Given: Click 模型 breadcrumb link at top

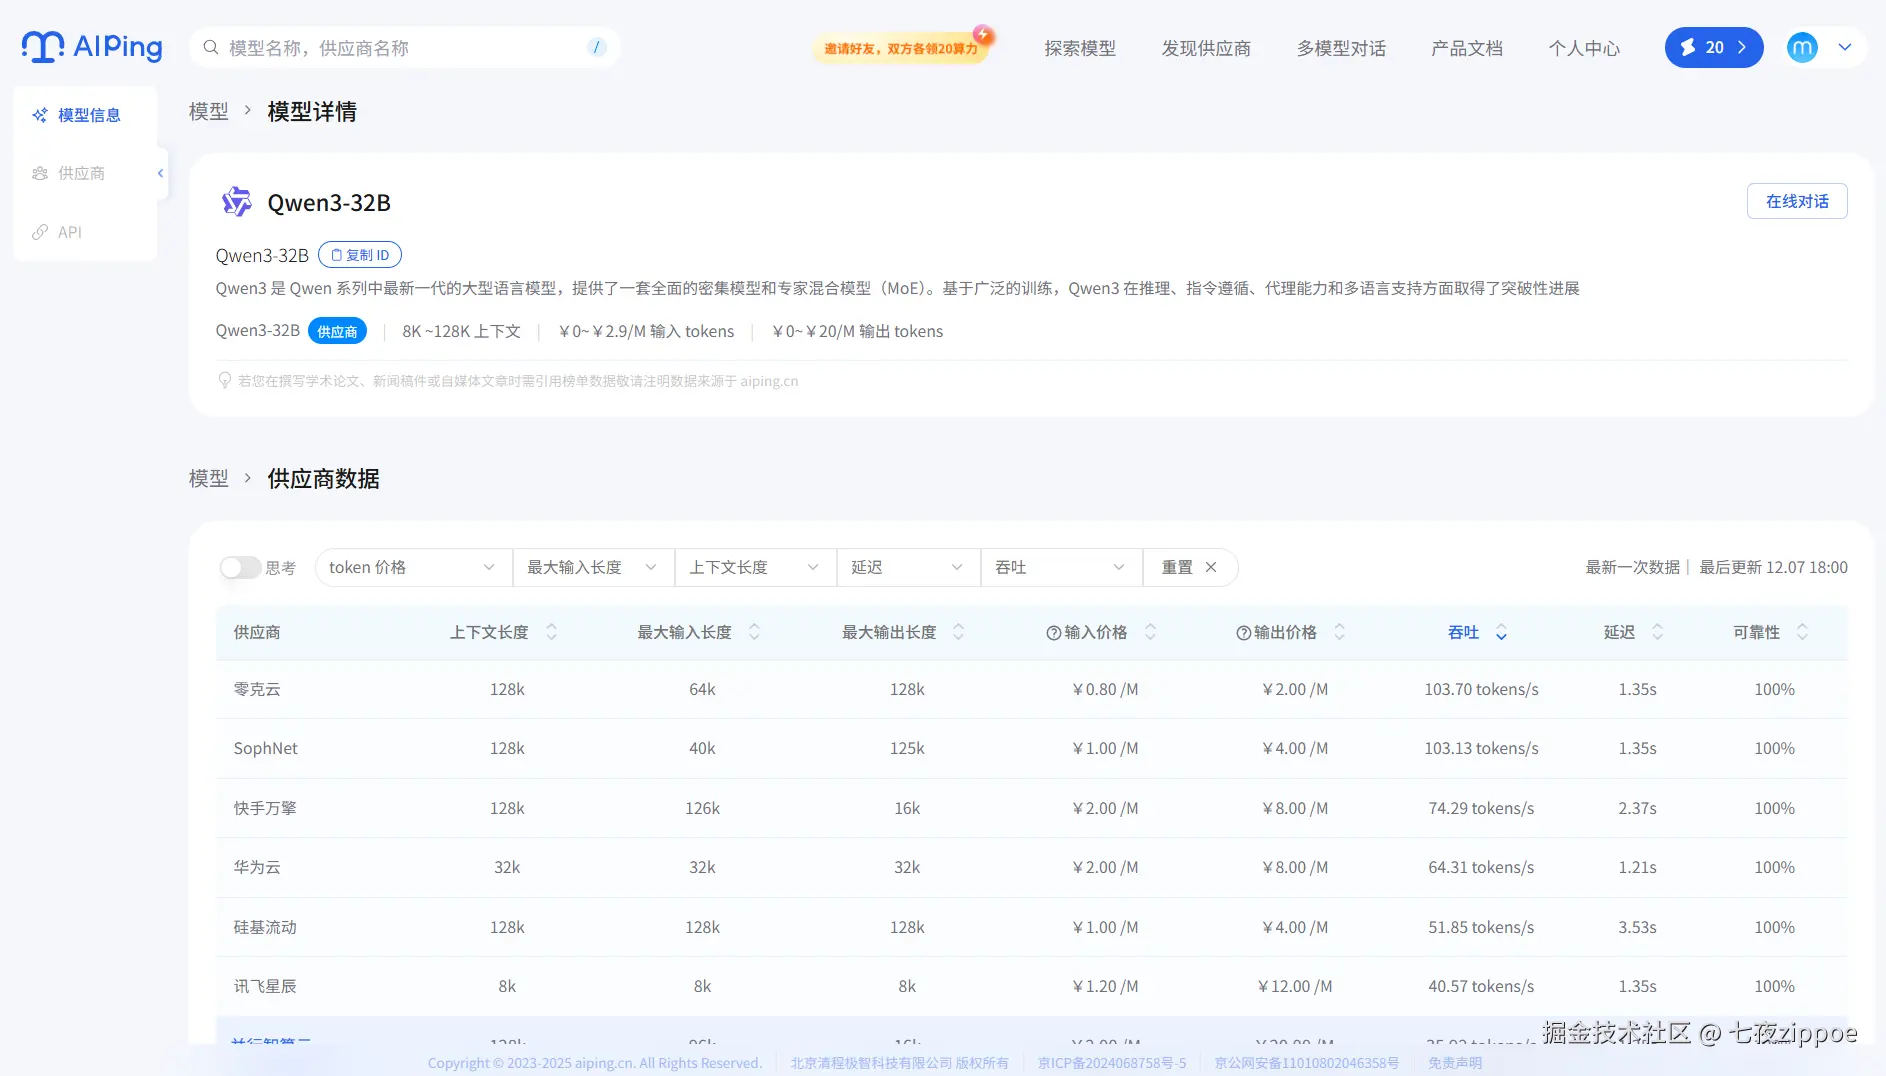Looking at the screenshot, I should (209, 111).
